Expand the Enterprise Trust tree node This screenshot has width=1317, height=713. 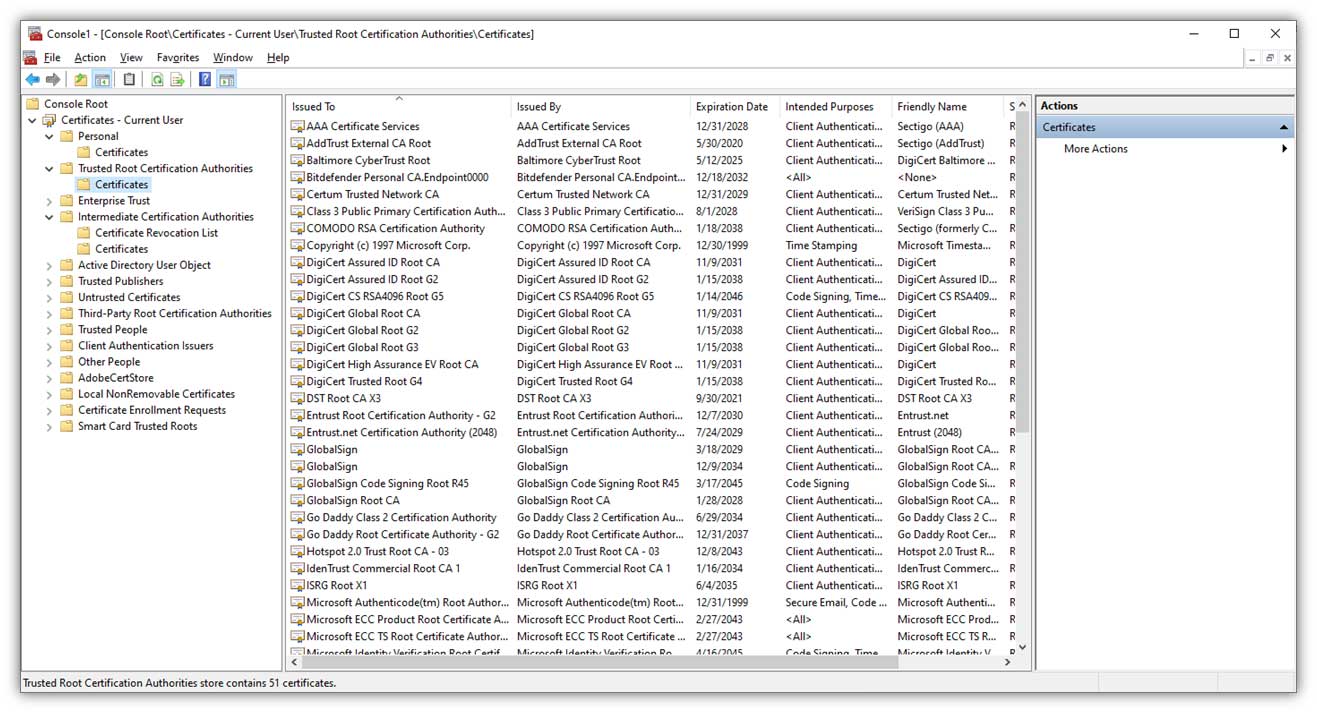click(x=49, y=201)
